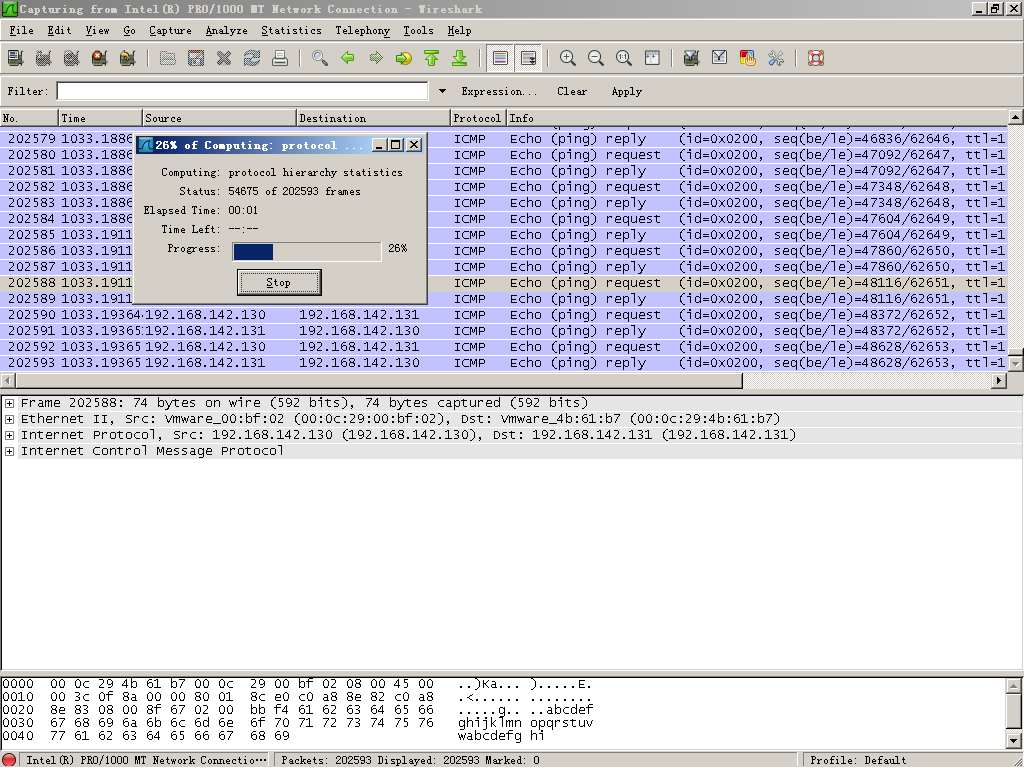Stop the running live capture icon
The height and width of the screenshot is (768, 1024).
[x=100, y=58]
